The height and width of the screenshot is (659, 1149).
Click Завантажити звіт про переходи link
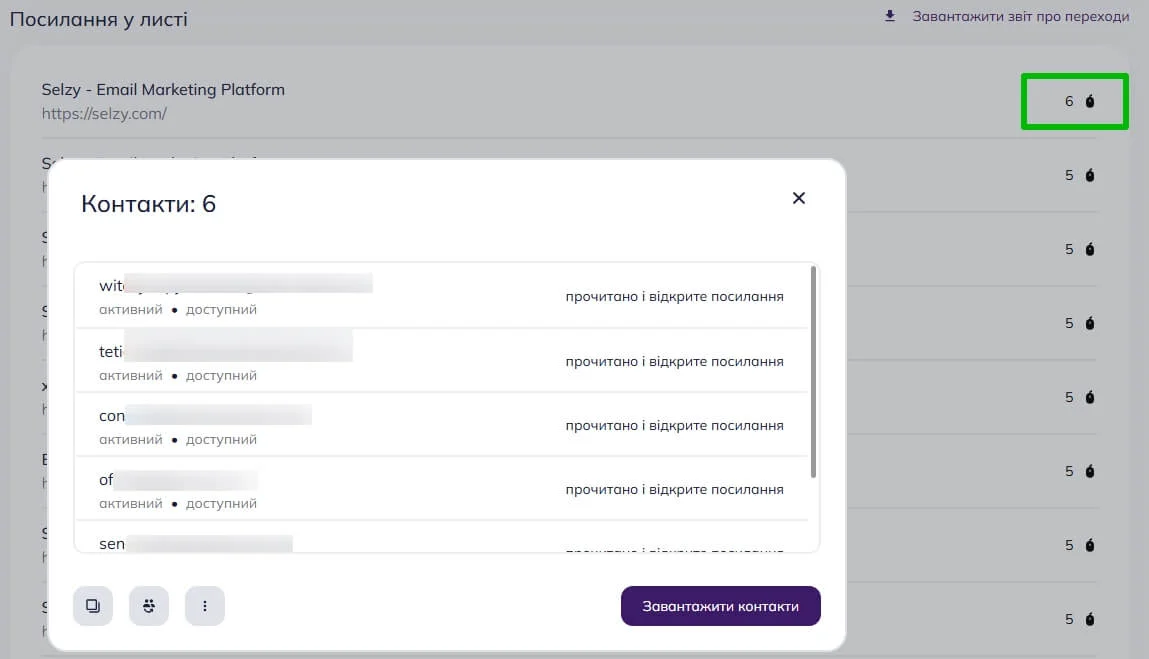[1020, 16]
